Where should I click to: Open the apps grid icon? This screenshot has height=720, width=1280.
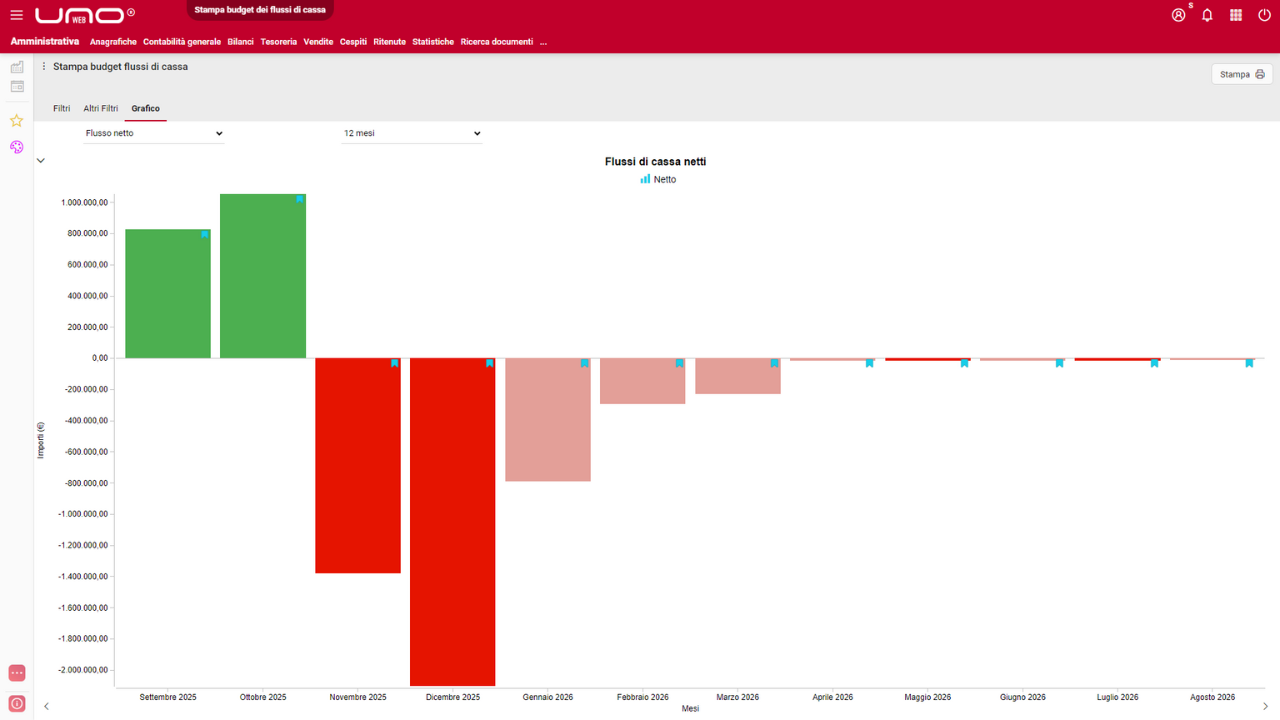(x=1236, y=15)
